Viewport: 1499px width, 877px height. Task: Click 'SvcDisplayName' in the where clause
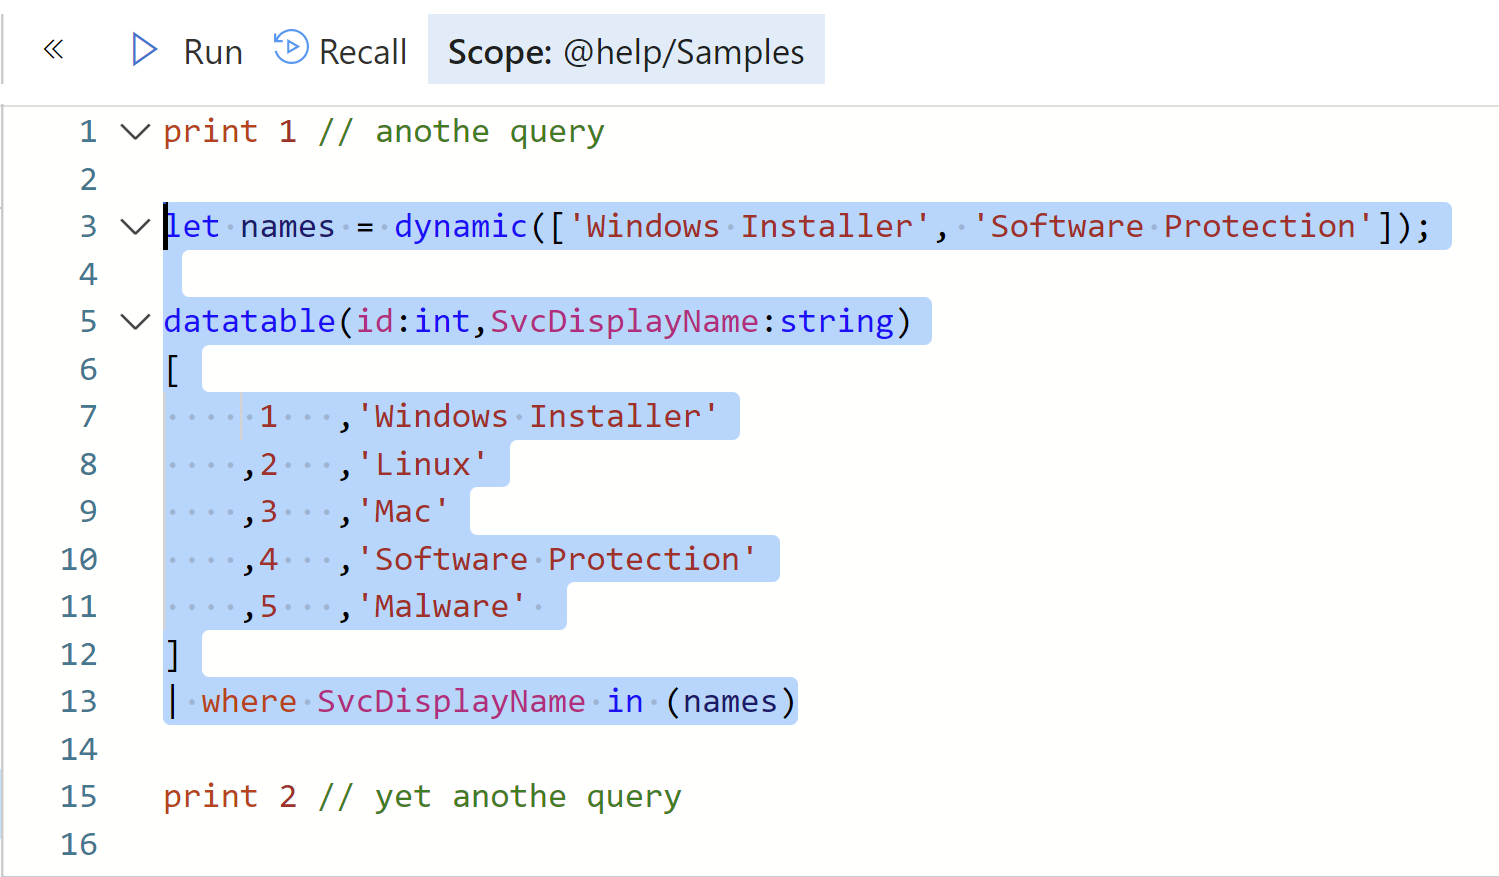point(451,702)
